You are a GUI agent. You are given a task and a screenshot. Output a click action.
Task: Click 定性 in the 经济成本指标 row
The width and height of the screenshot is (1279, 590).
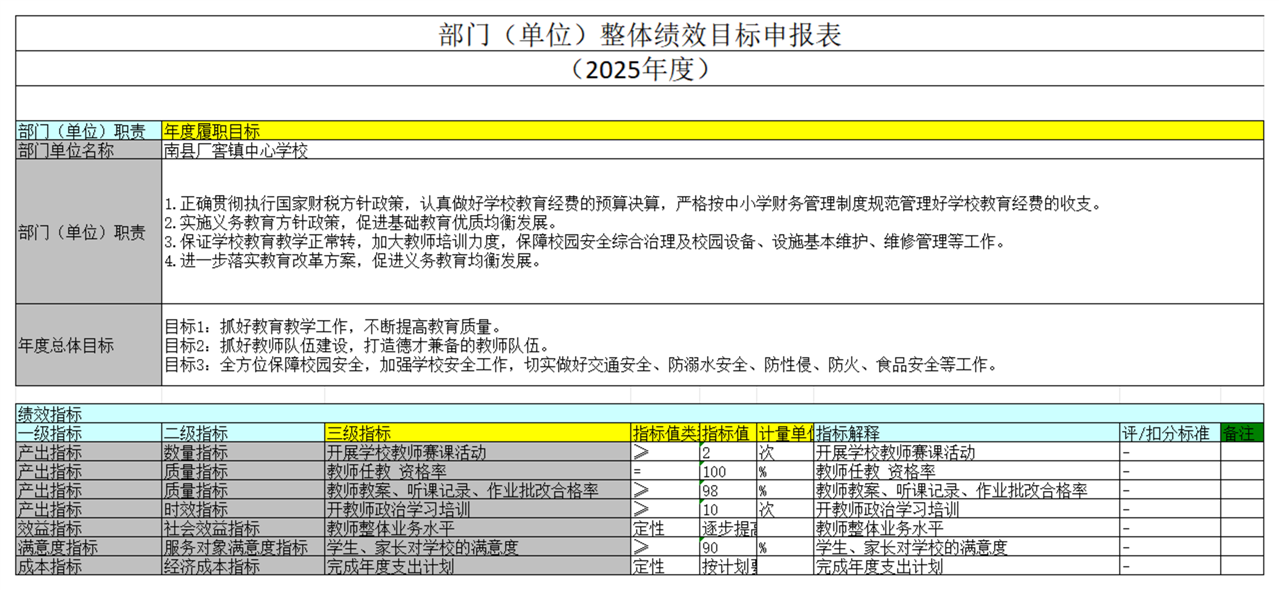[x=665, y=566]
